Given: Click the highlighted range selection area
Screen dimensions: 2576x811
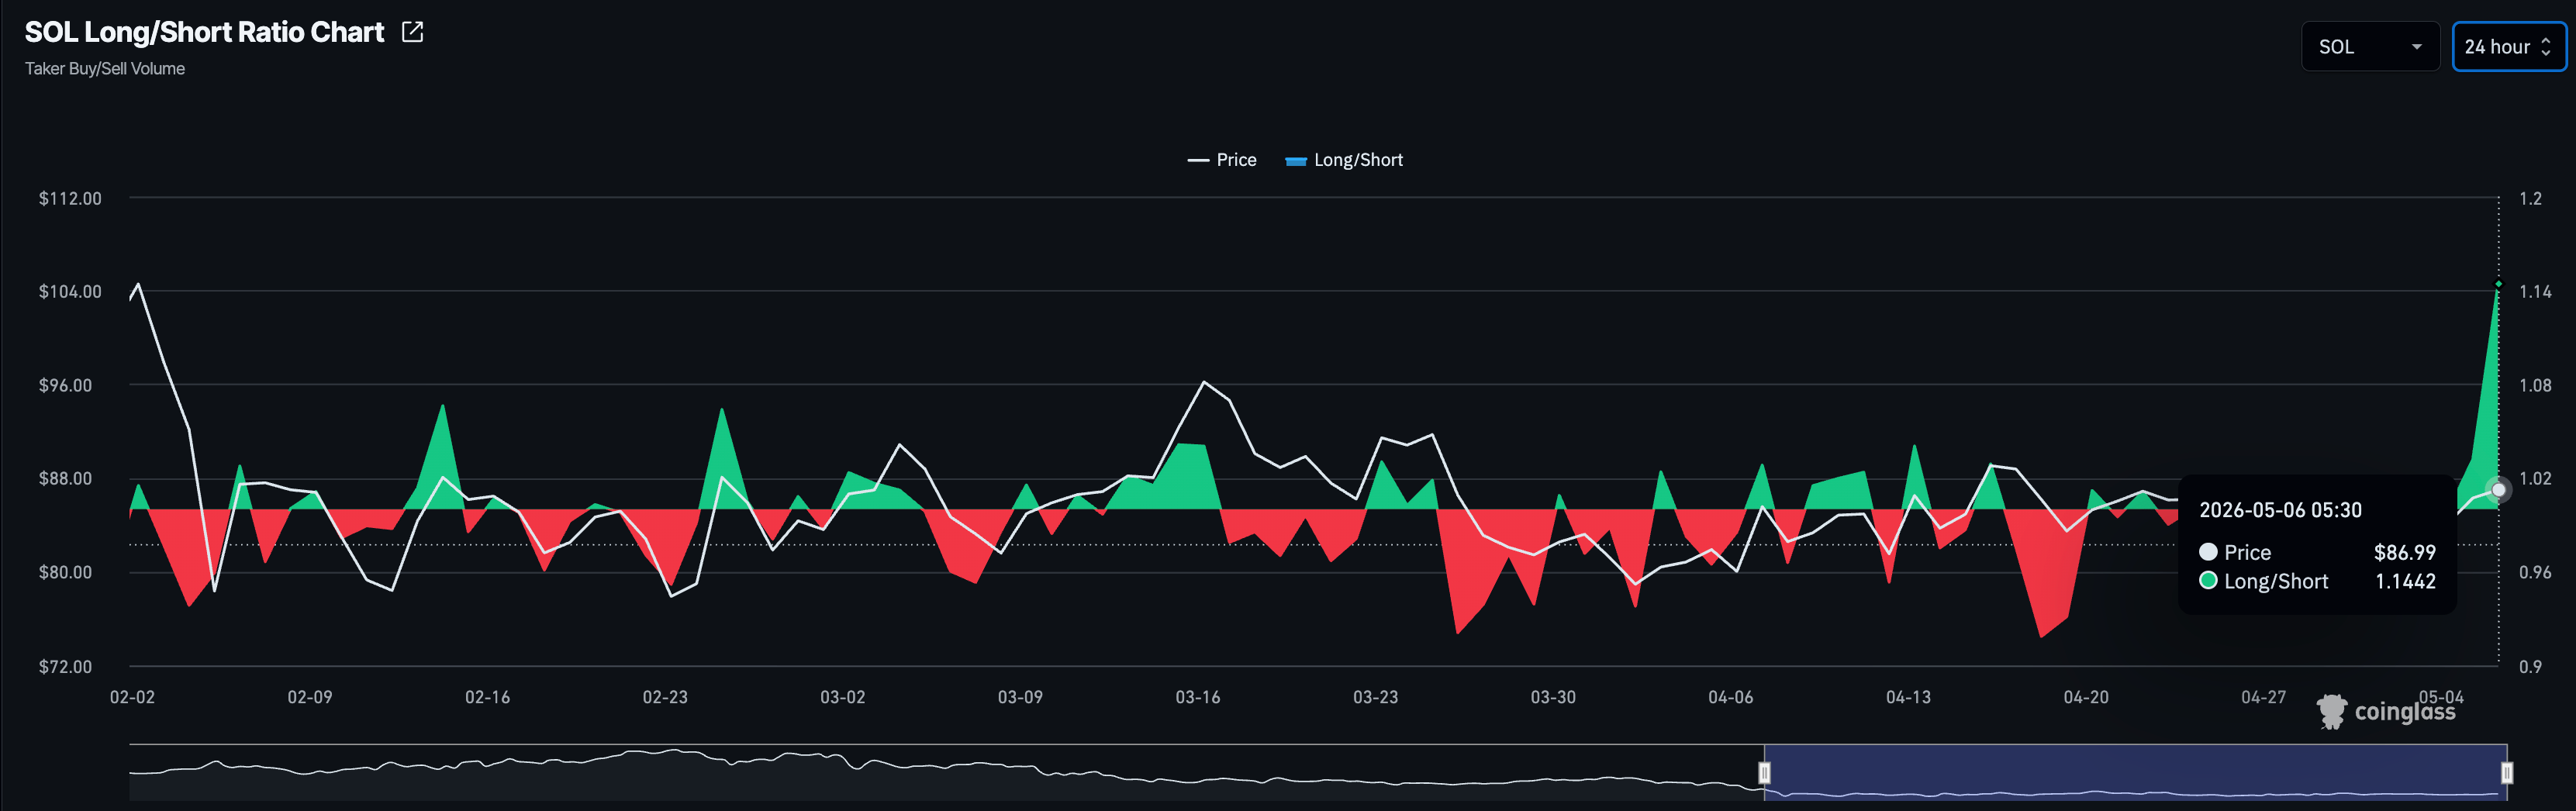Looking at the screenshot, I should (2135, 772).
